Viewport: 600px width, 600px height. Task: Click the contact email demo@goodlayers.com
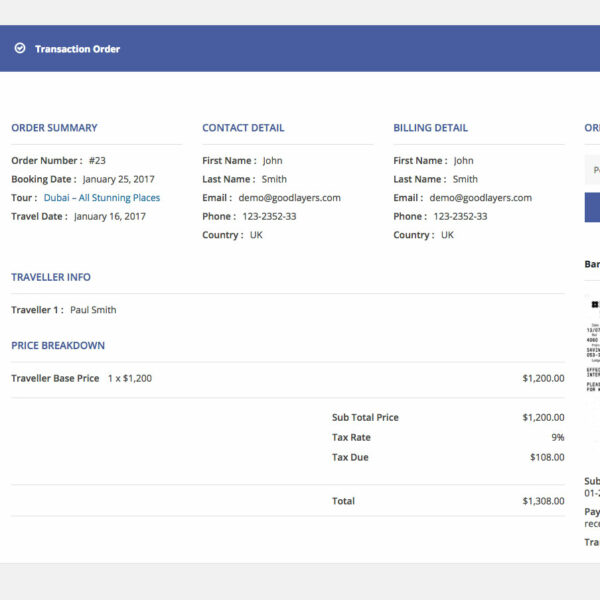(x=289, y=198)
